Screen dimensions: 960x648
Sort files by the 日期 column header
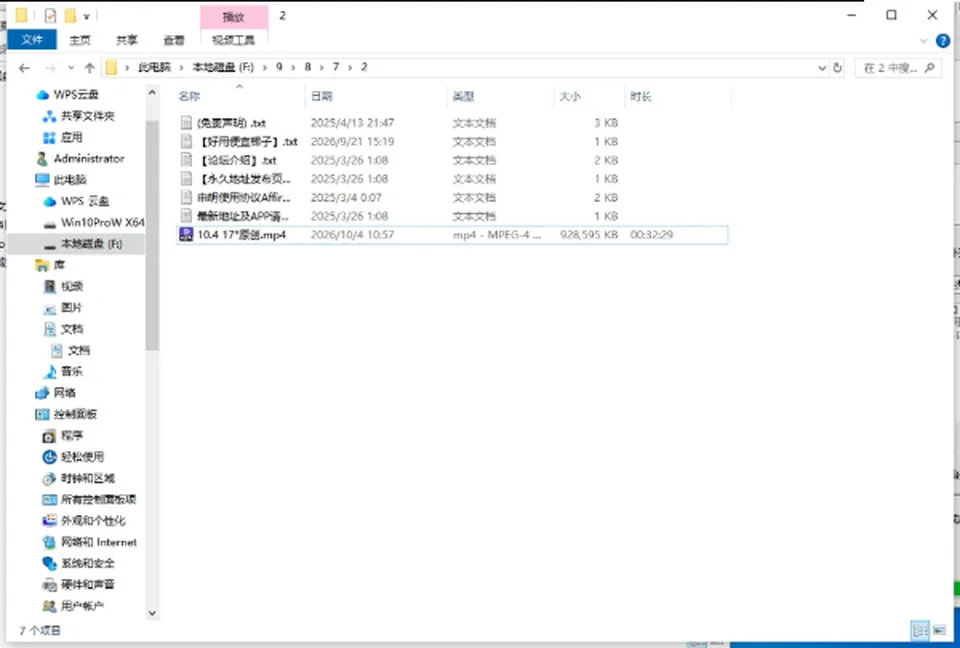[321, 96]
